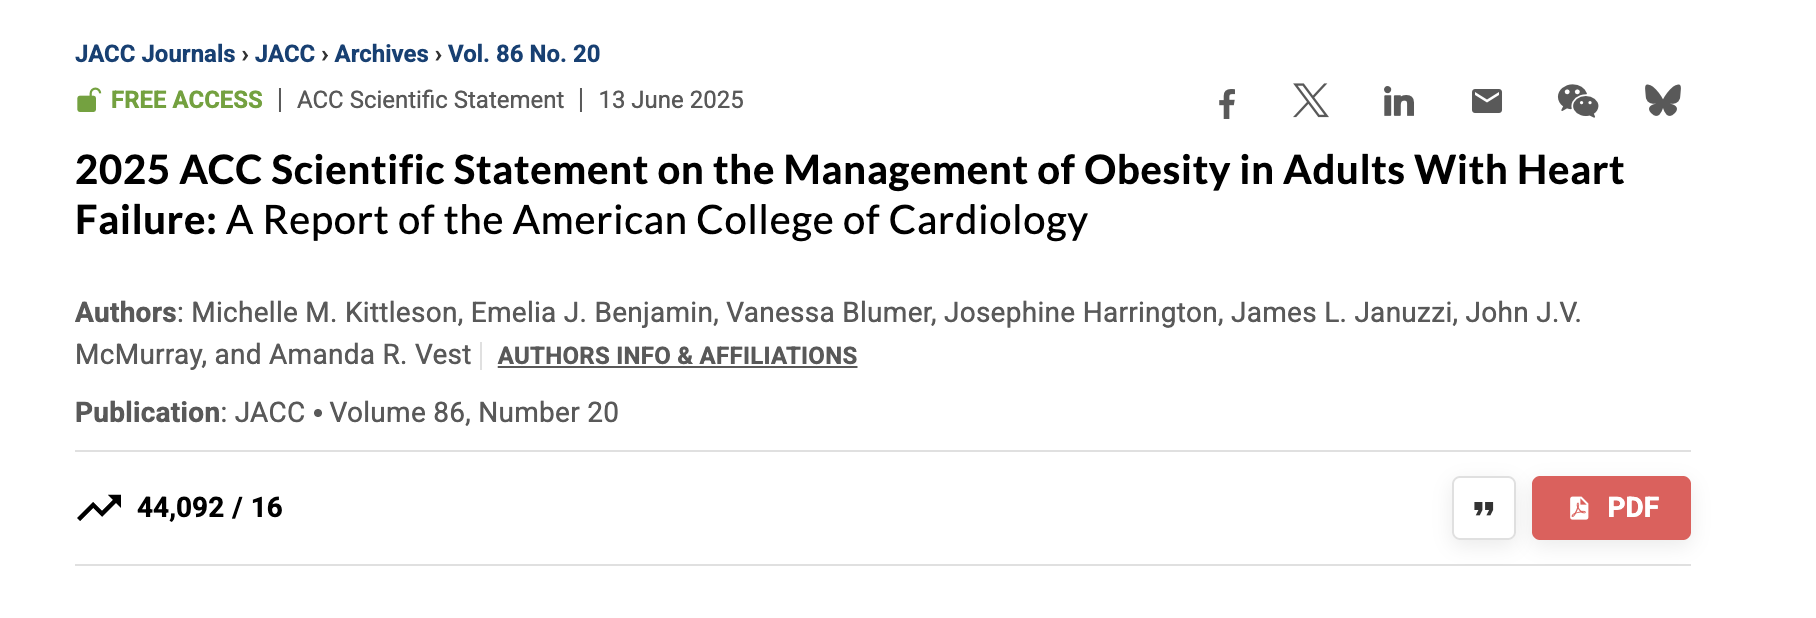The width and height of the screenshot is (1816, 618).
Task: Click the metrics trend arrow icon
Action: 99,508
